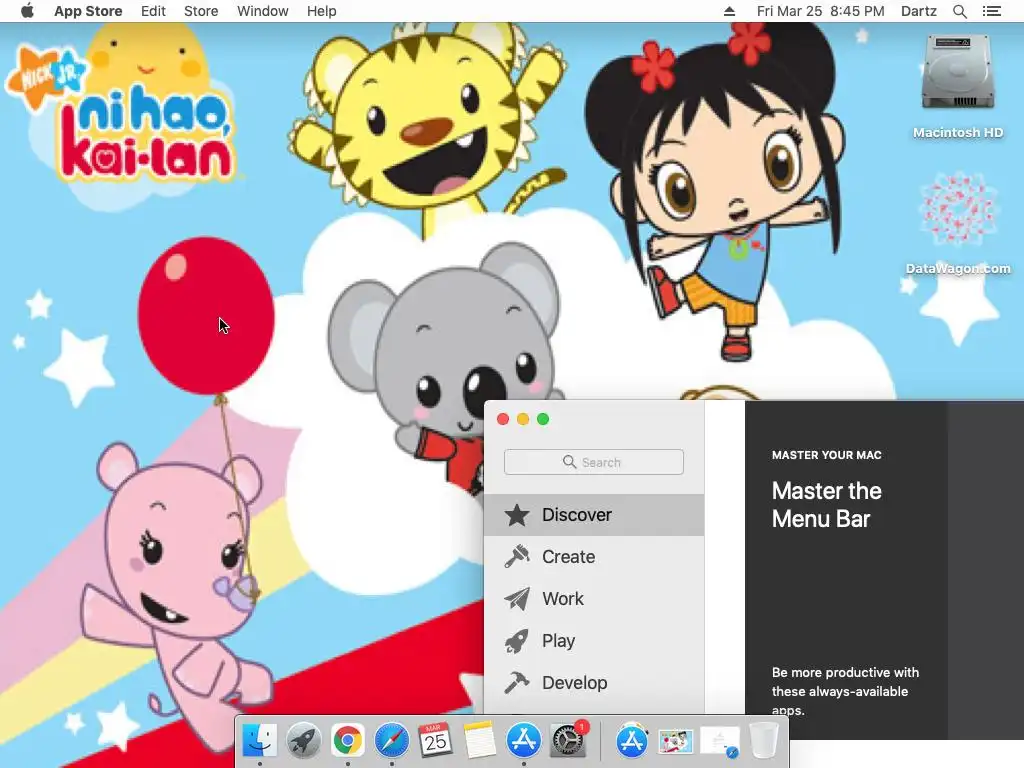Open the Play category with the rocket icon
1024x768 pixels.
(594, 641)
